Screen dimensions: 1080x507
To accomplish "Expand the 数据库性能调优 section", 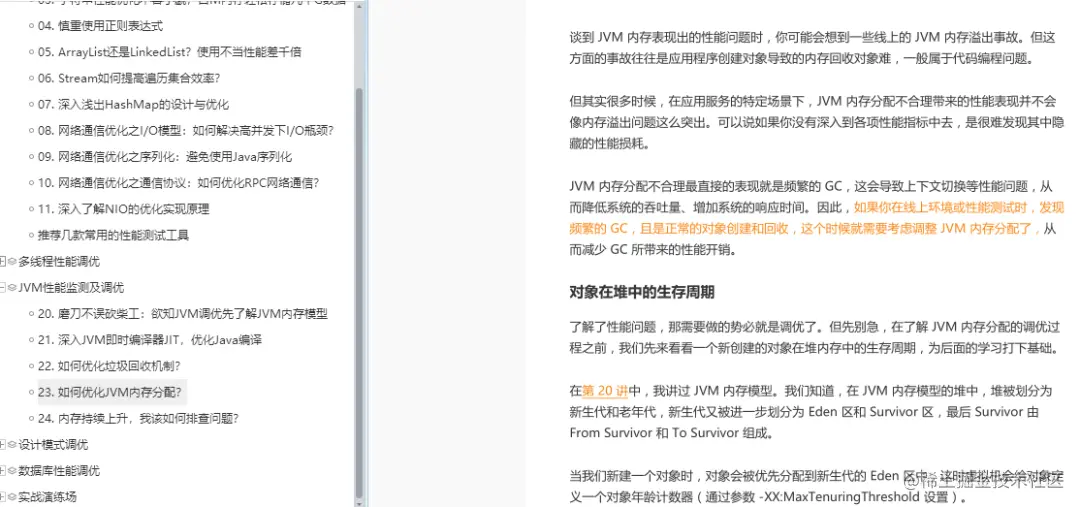I will (3, 470).
